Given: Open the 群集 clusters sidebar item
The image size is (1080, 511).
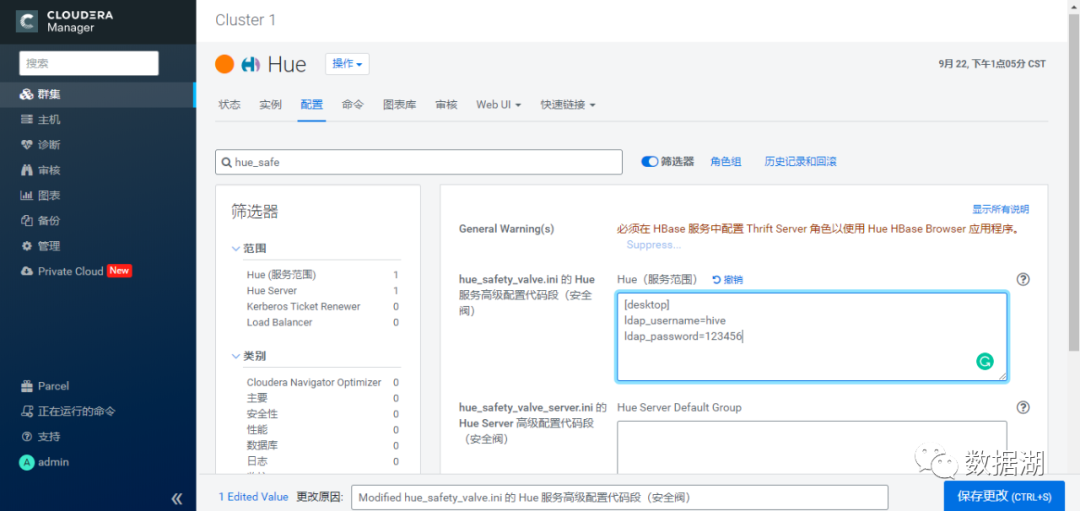Looking at the screenshot, I should 98,94.
